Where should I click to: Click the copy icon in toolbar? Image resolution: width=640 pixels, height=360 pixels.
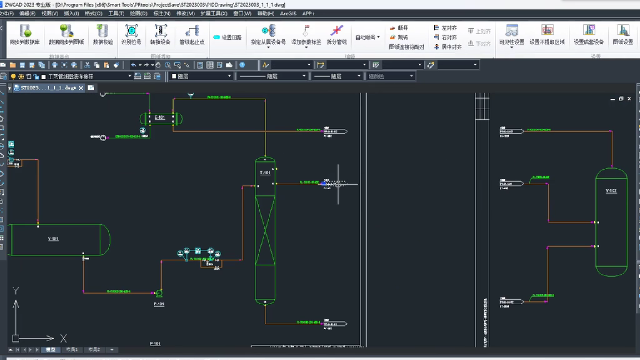coord(97,65)
